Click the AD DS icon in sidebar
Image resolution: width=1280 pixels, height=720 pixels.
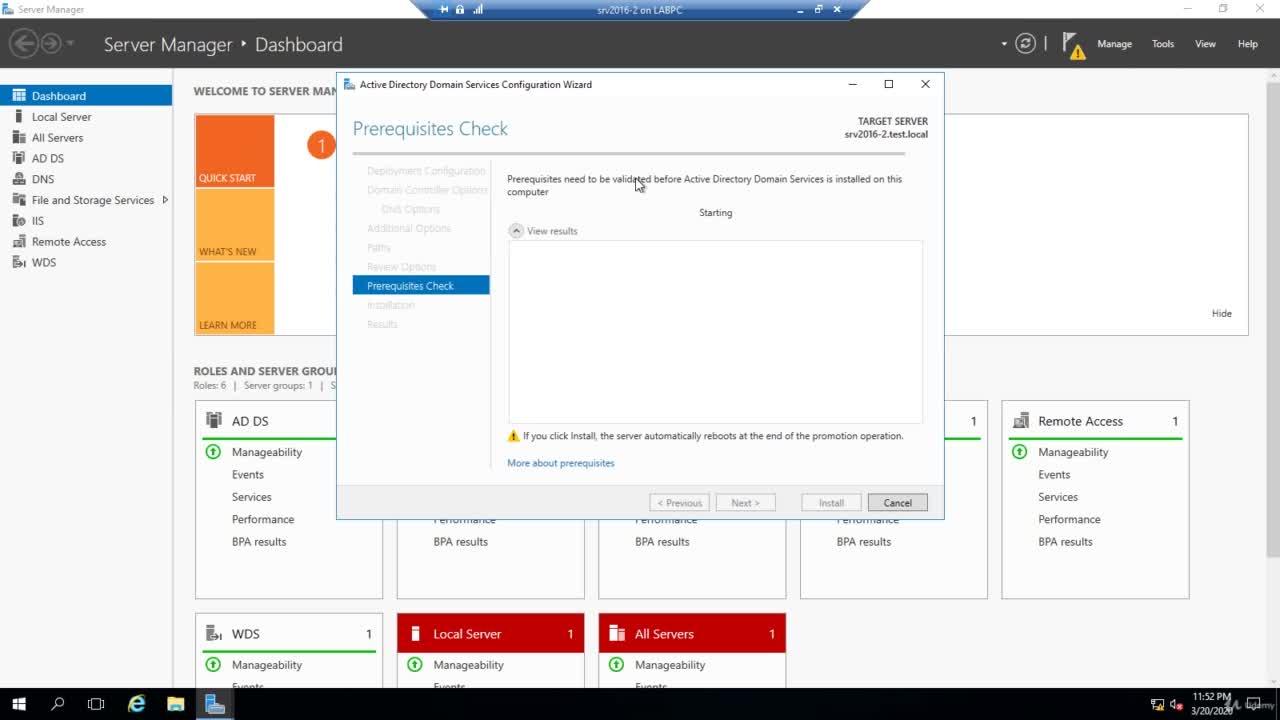(x=19, y=158)
